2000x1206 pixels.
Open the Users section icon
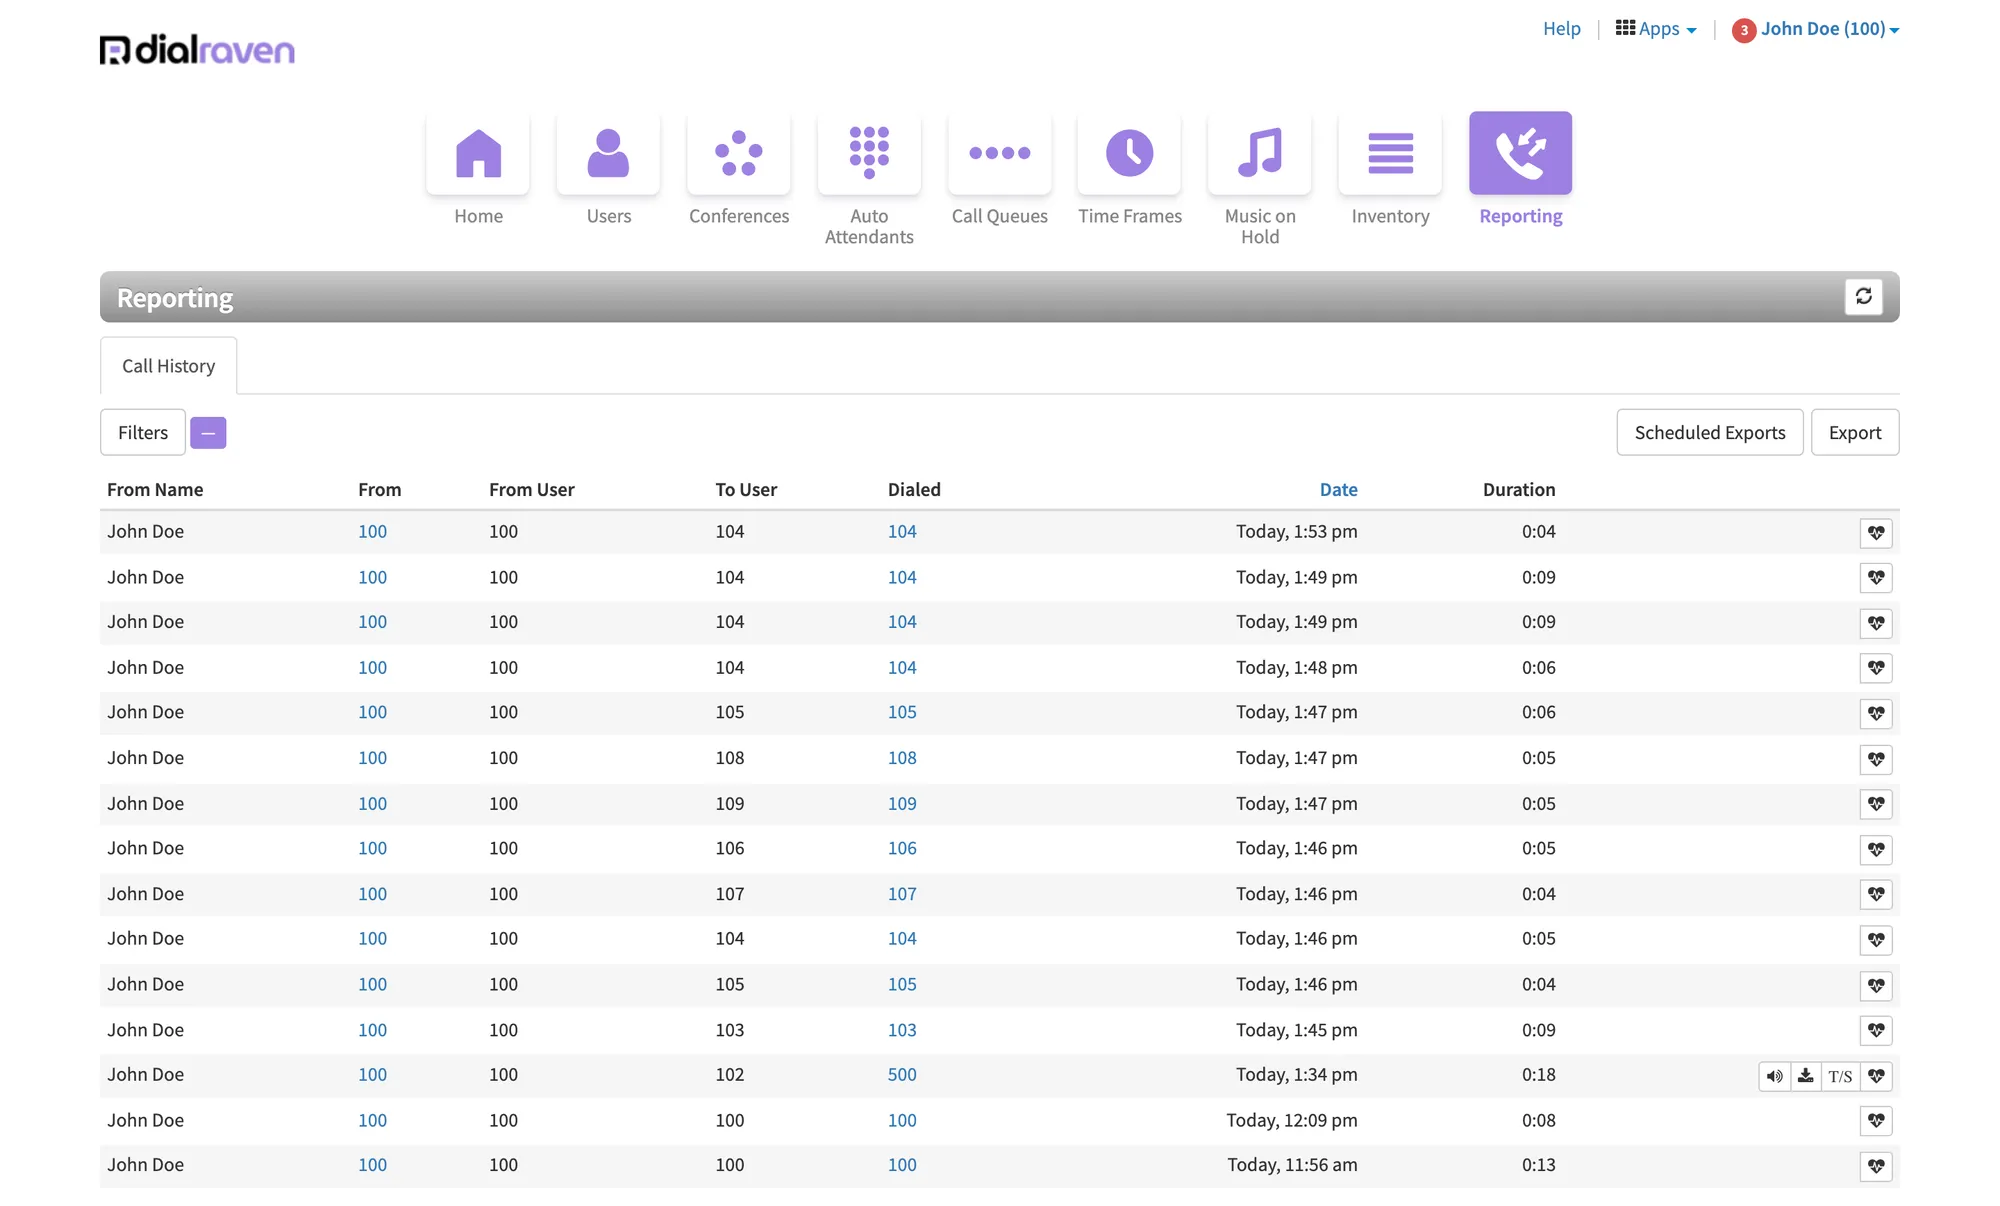point(608,153)
